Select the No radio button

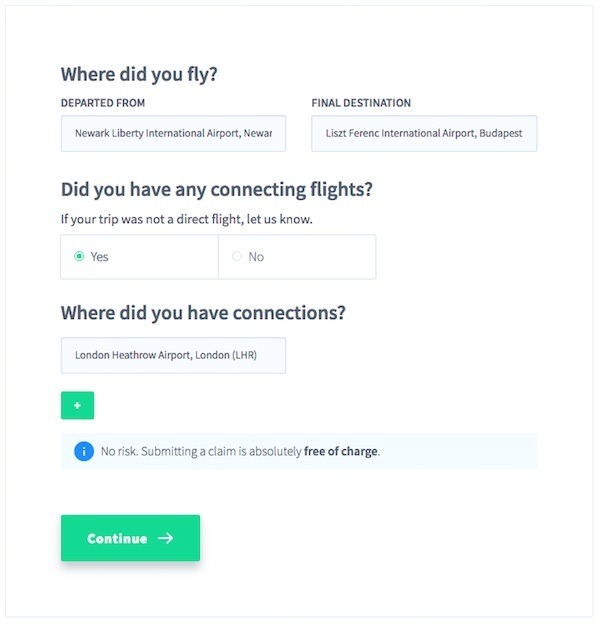tap(237, 256)
